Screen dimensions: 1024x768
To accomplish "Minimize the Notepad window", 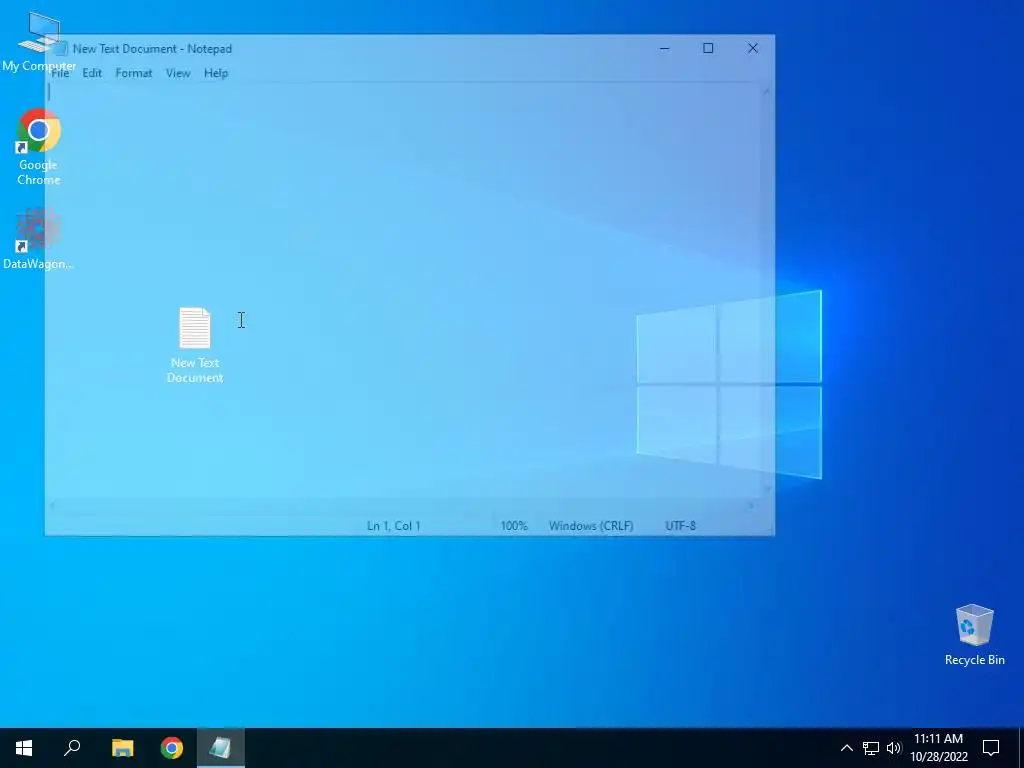I will tap(665, 48).
